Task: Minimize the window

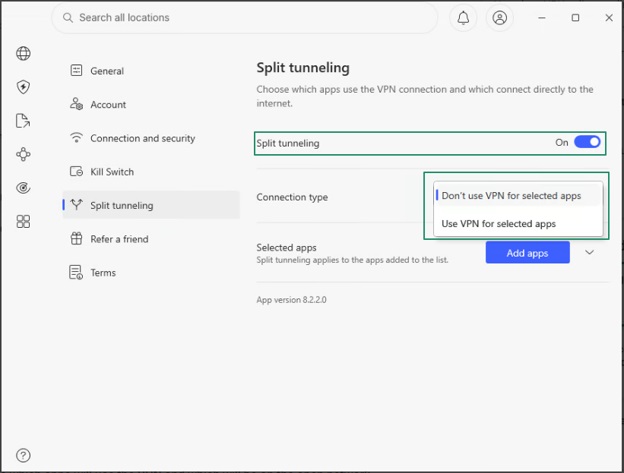Action: coord(542,18)
